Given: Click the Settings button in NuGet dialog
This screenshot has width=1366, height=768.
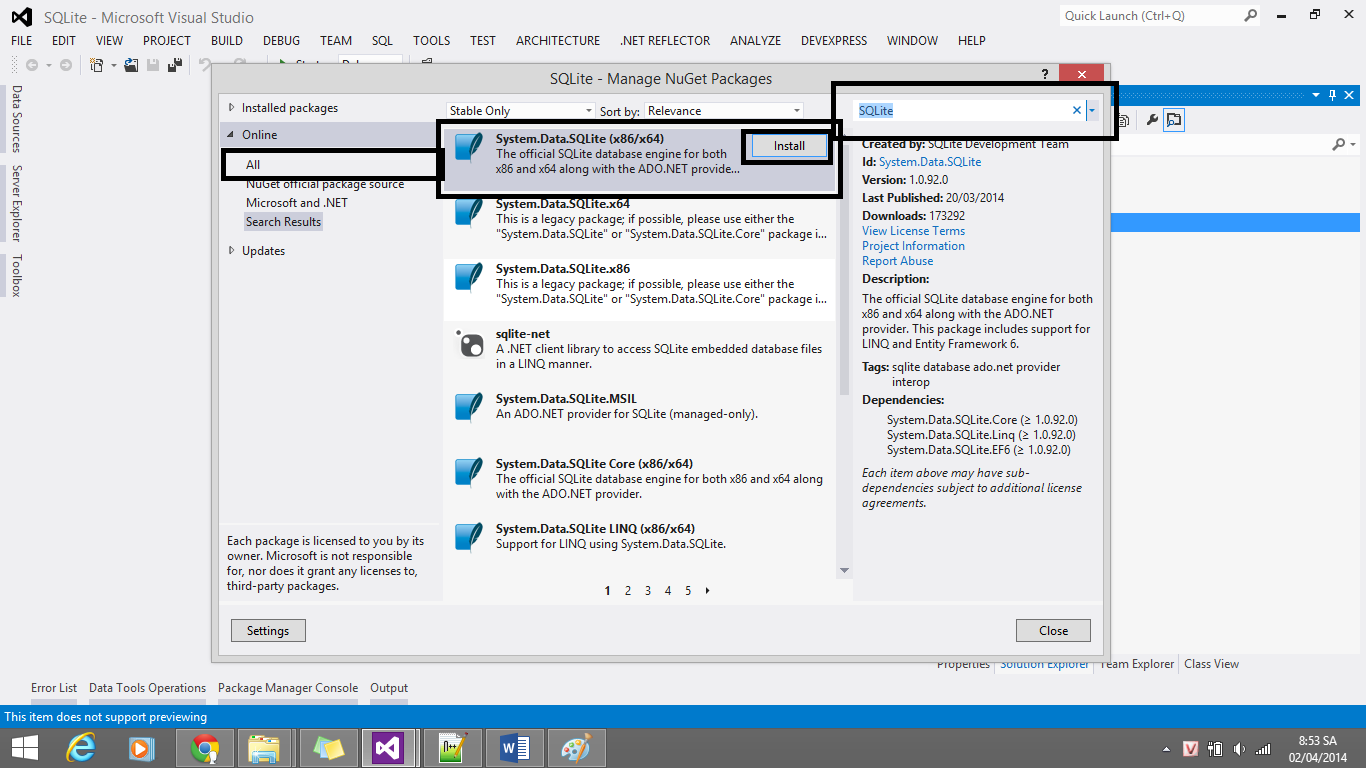Looking at the screenshot, I should (x=268, y=631).
